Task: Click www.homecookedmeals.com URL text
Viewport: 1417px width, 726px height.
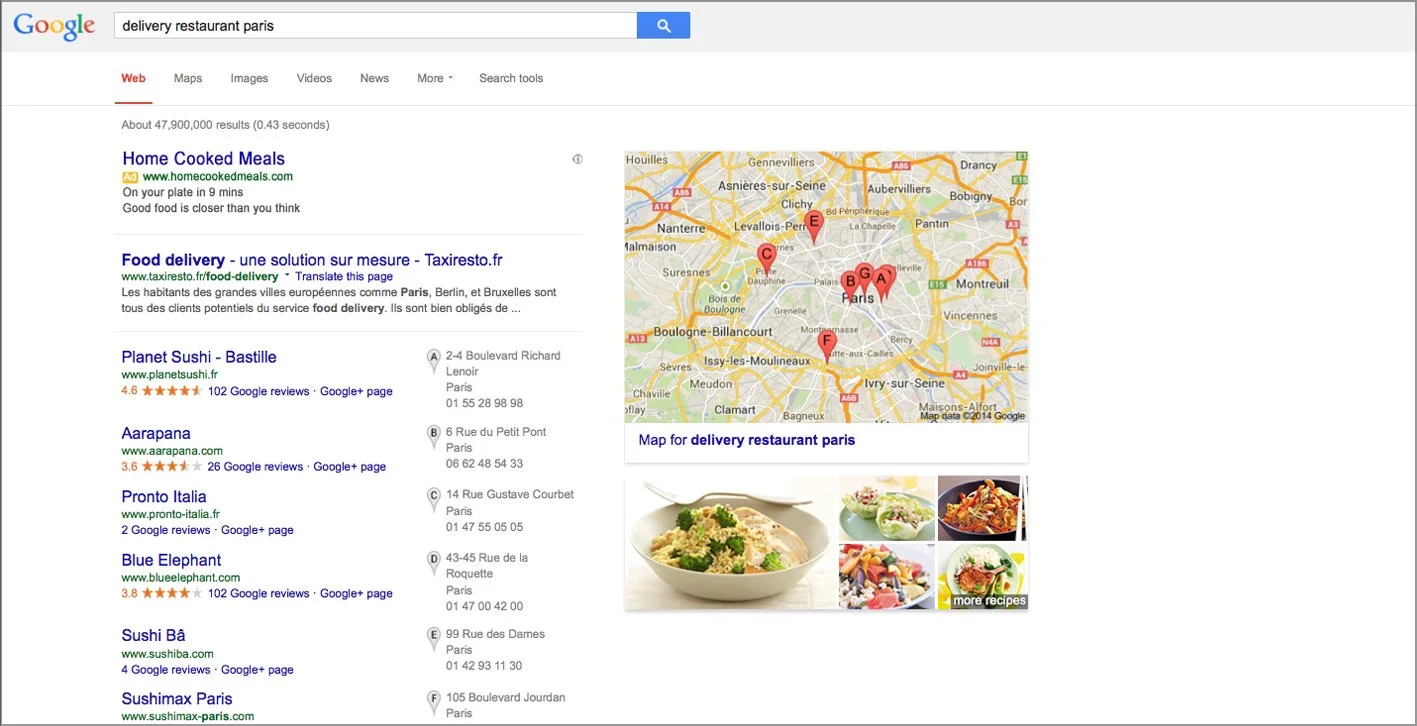Action: pyautogui.click(x=218, y=177)
